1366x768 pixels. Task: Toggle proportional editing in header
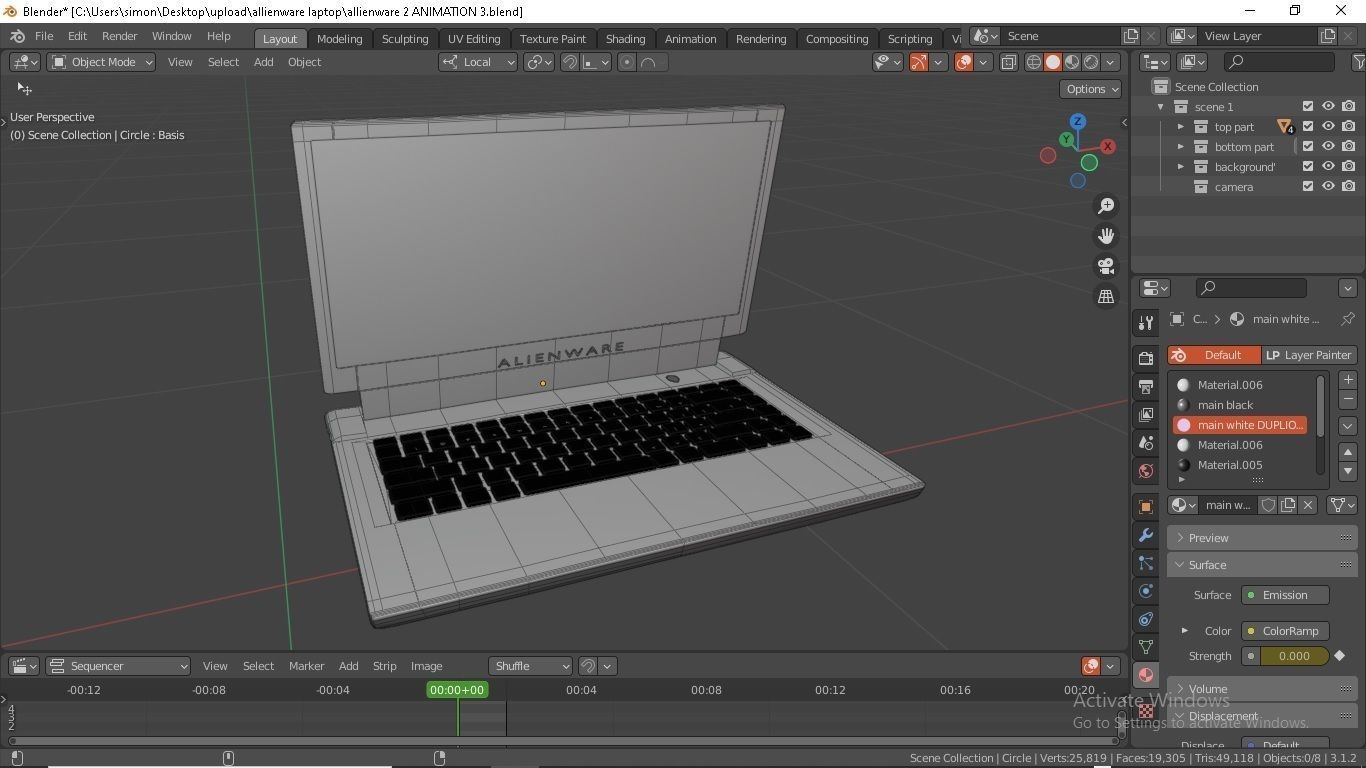(627, 62)
